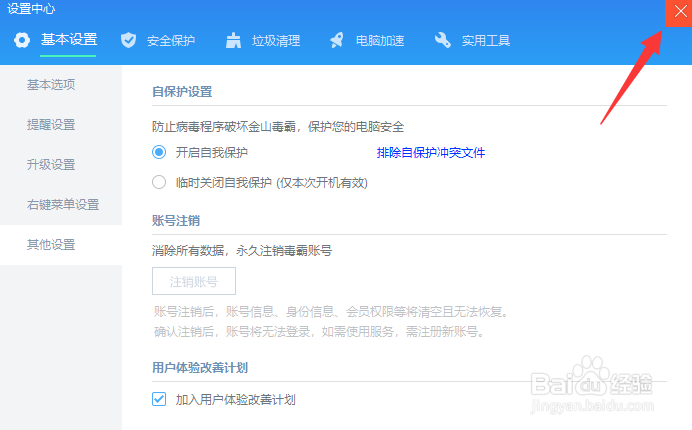Image resolution: width=692 pixels, height=430 pixels.
Task: Open the 排除自保护冲突文件 link
Action: (x=431, y=153)
